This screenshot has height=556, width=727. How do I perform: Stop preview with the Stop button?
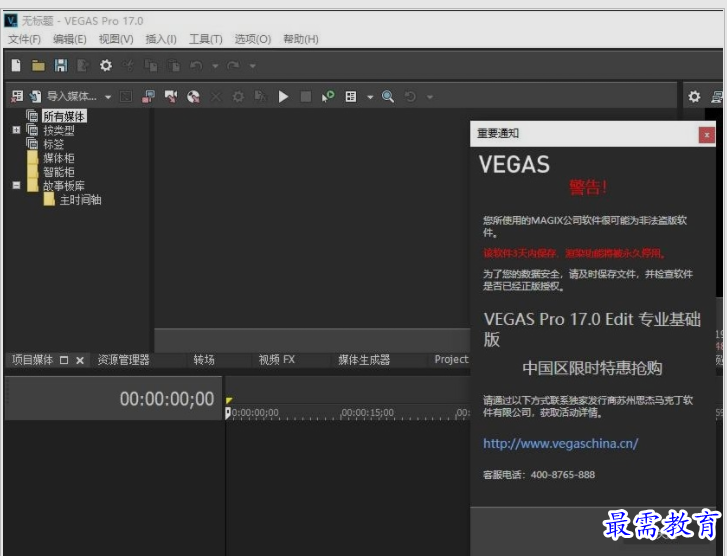coord(306,96)
